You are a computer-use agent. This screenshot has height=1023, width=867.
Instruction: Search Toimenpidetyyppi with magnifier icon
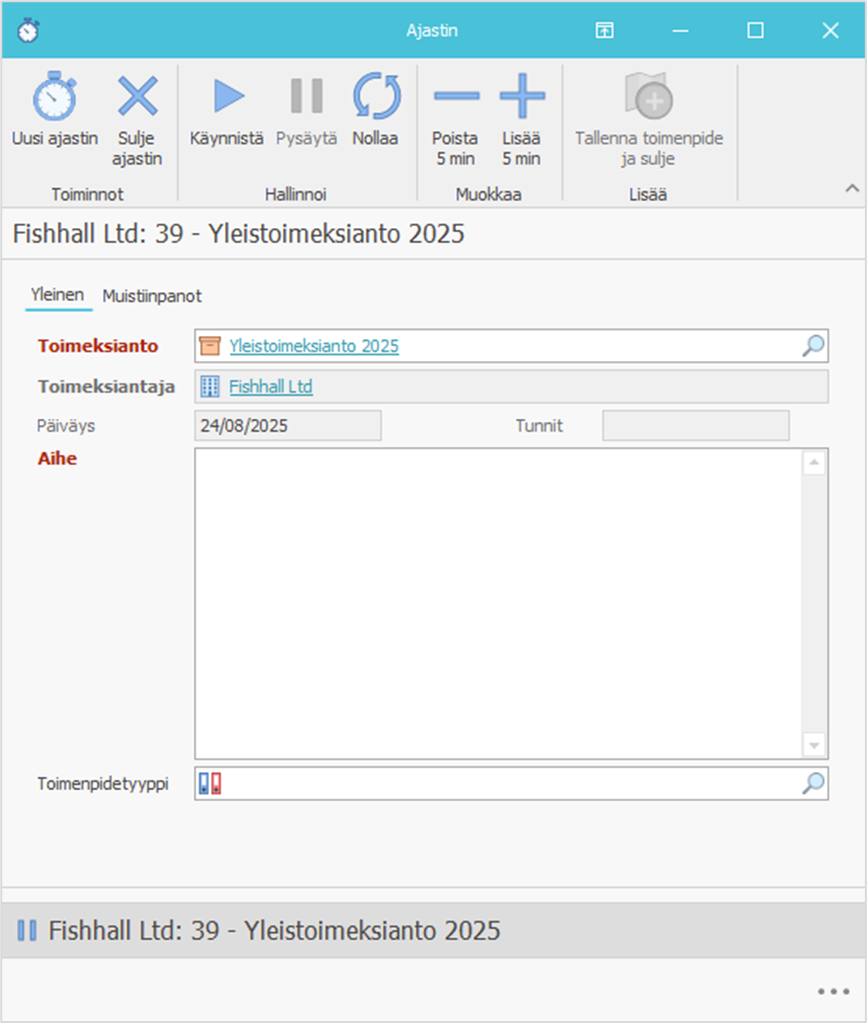coord(814,784)
